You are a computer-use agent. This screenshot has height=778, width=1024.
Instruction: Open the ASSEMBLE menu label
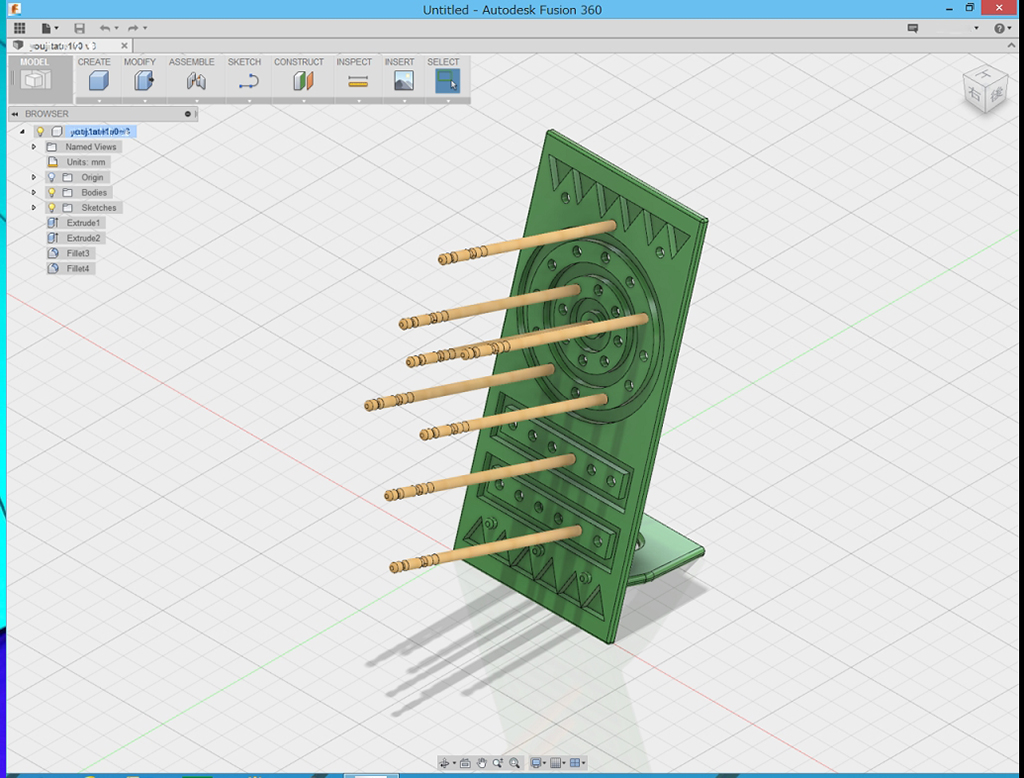pos(191,62)
